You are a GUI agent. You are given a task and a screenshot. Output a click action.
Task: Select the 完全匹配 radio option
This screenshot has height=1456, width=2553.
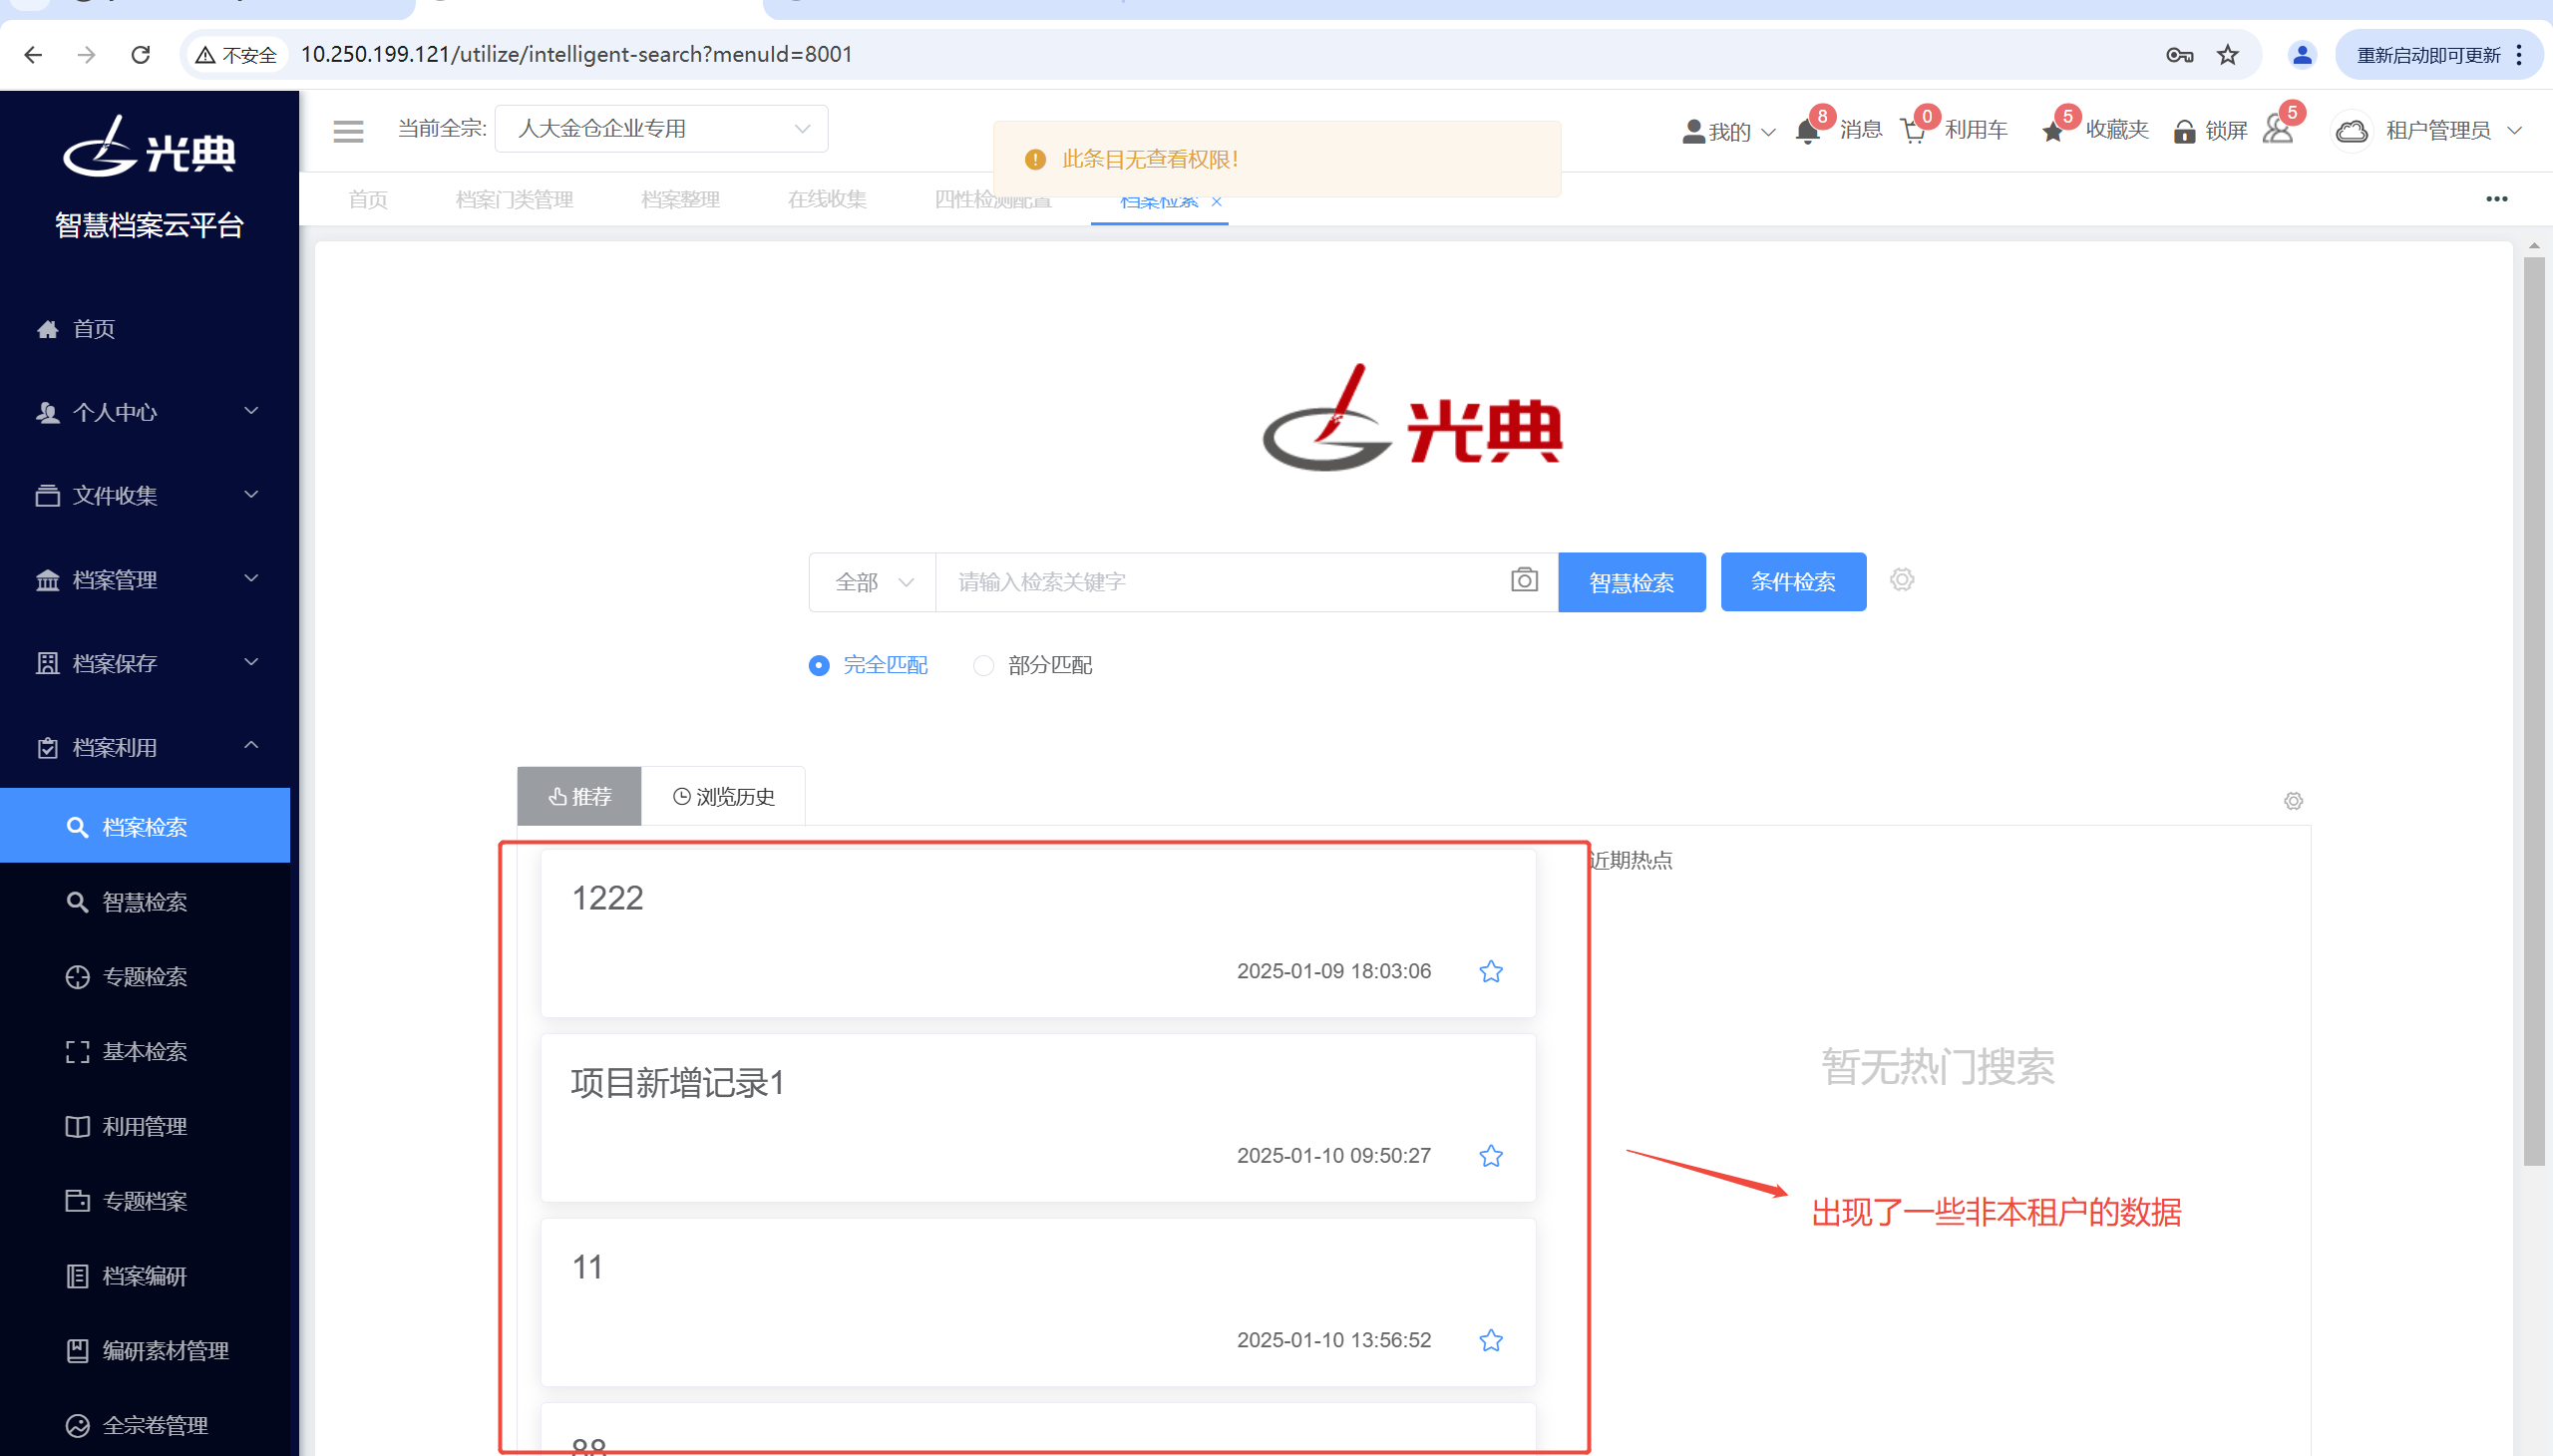[868, 665]
